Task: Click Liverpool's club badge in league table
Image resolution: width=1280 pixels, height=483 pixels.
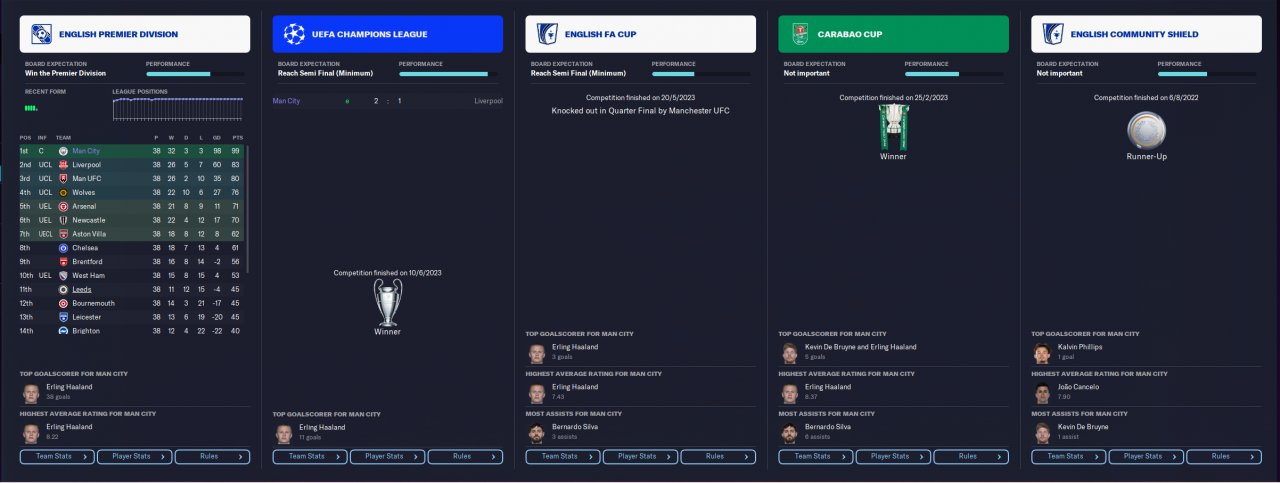Action: [63, 164]
